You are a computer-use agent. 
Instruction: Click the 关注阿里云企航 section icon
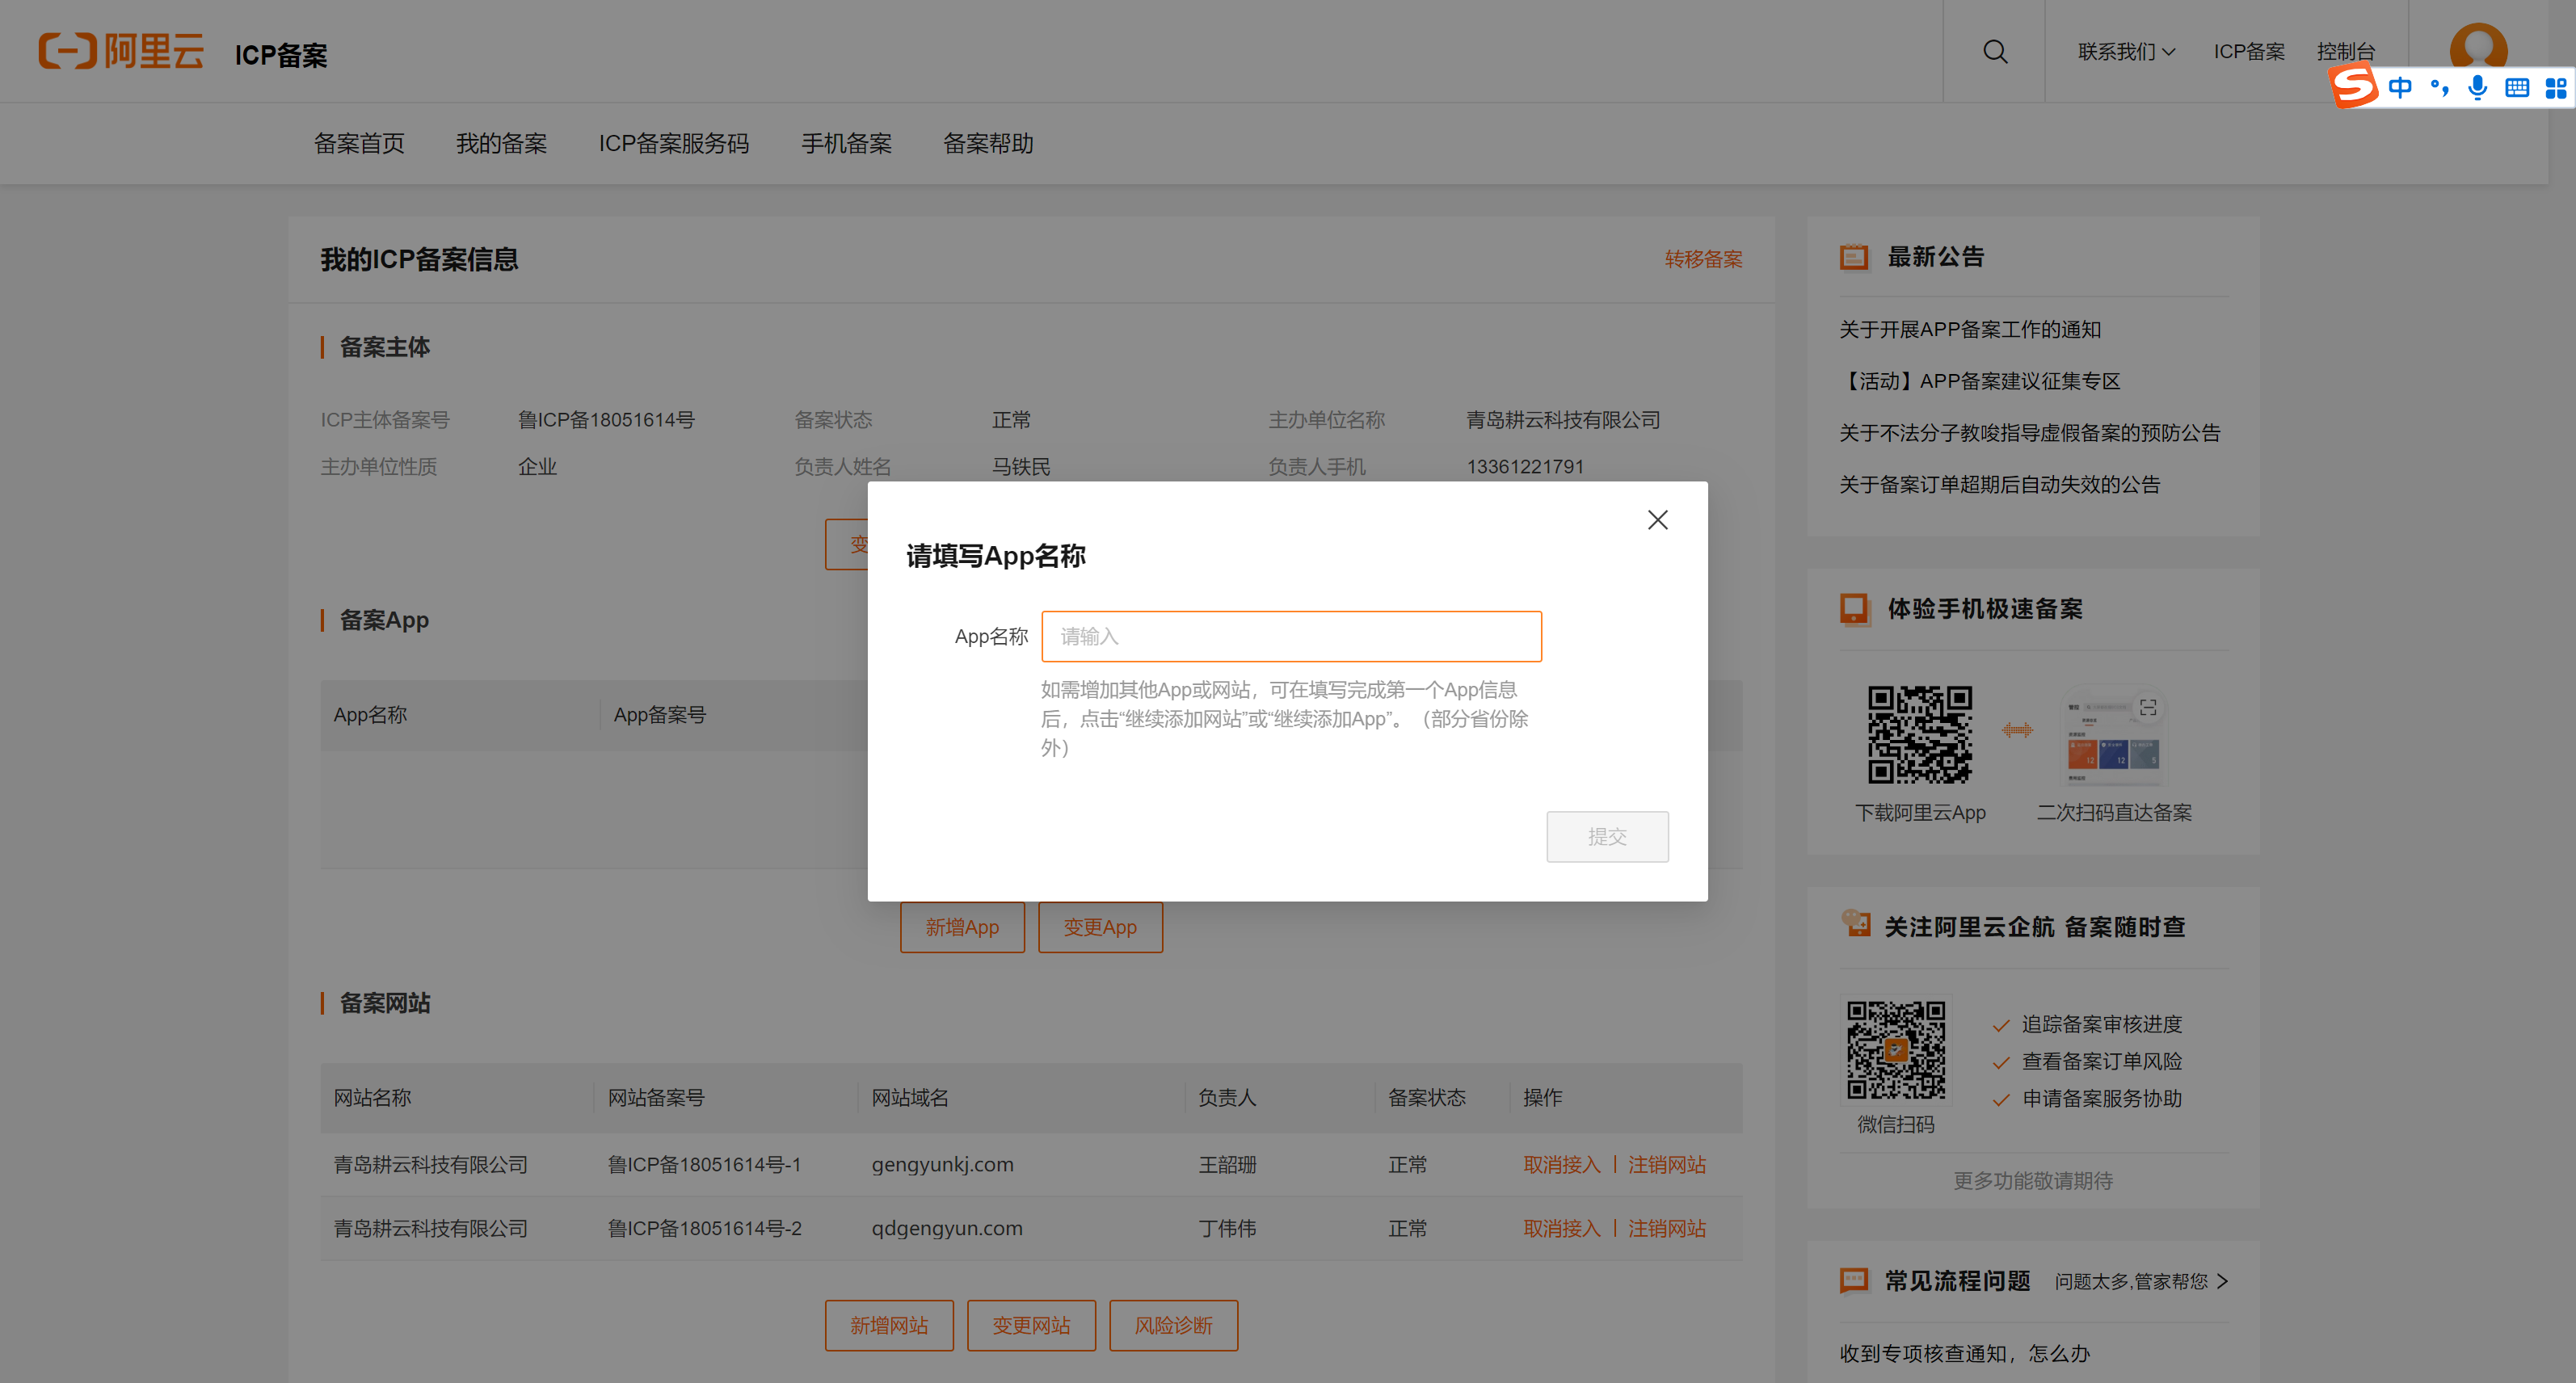pyautogui.click(x=1855, y=924)
